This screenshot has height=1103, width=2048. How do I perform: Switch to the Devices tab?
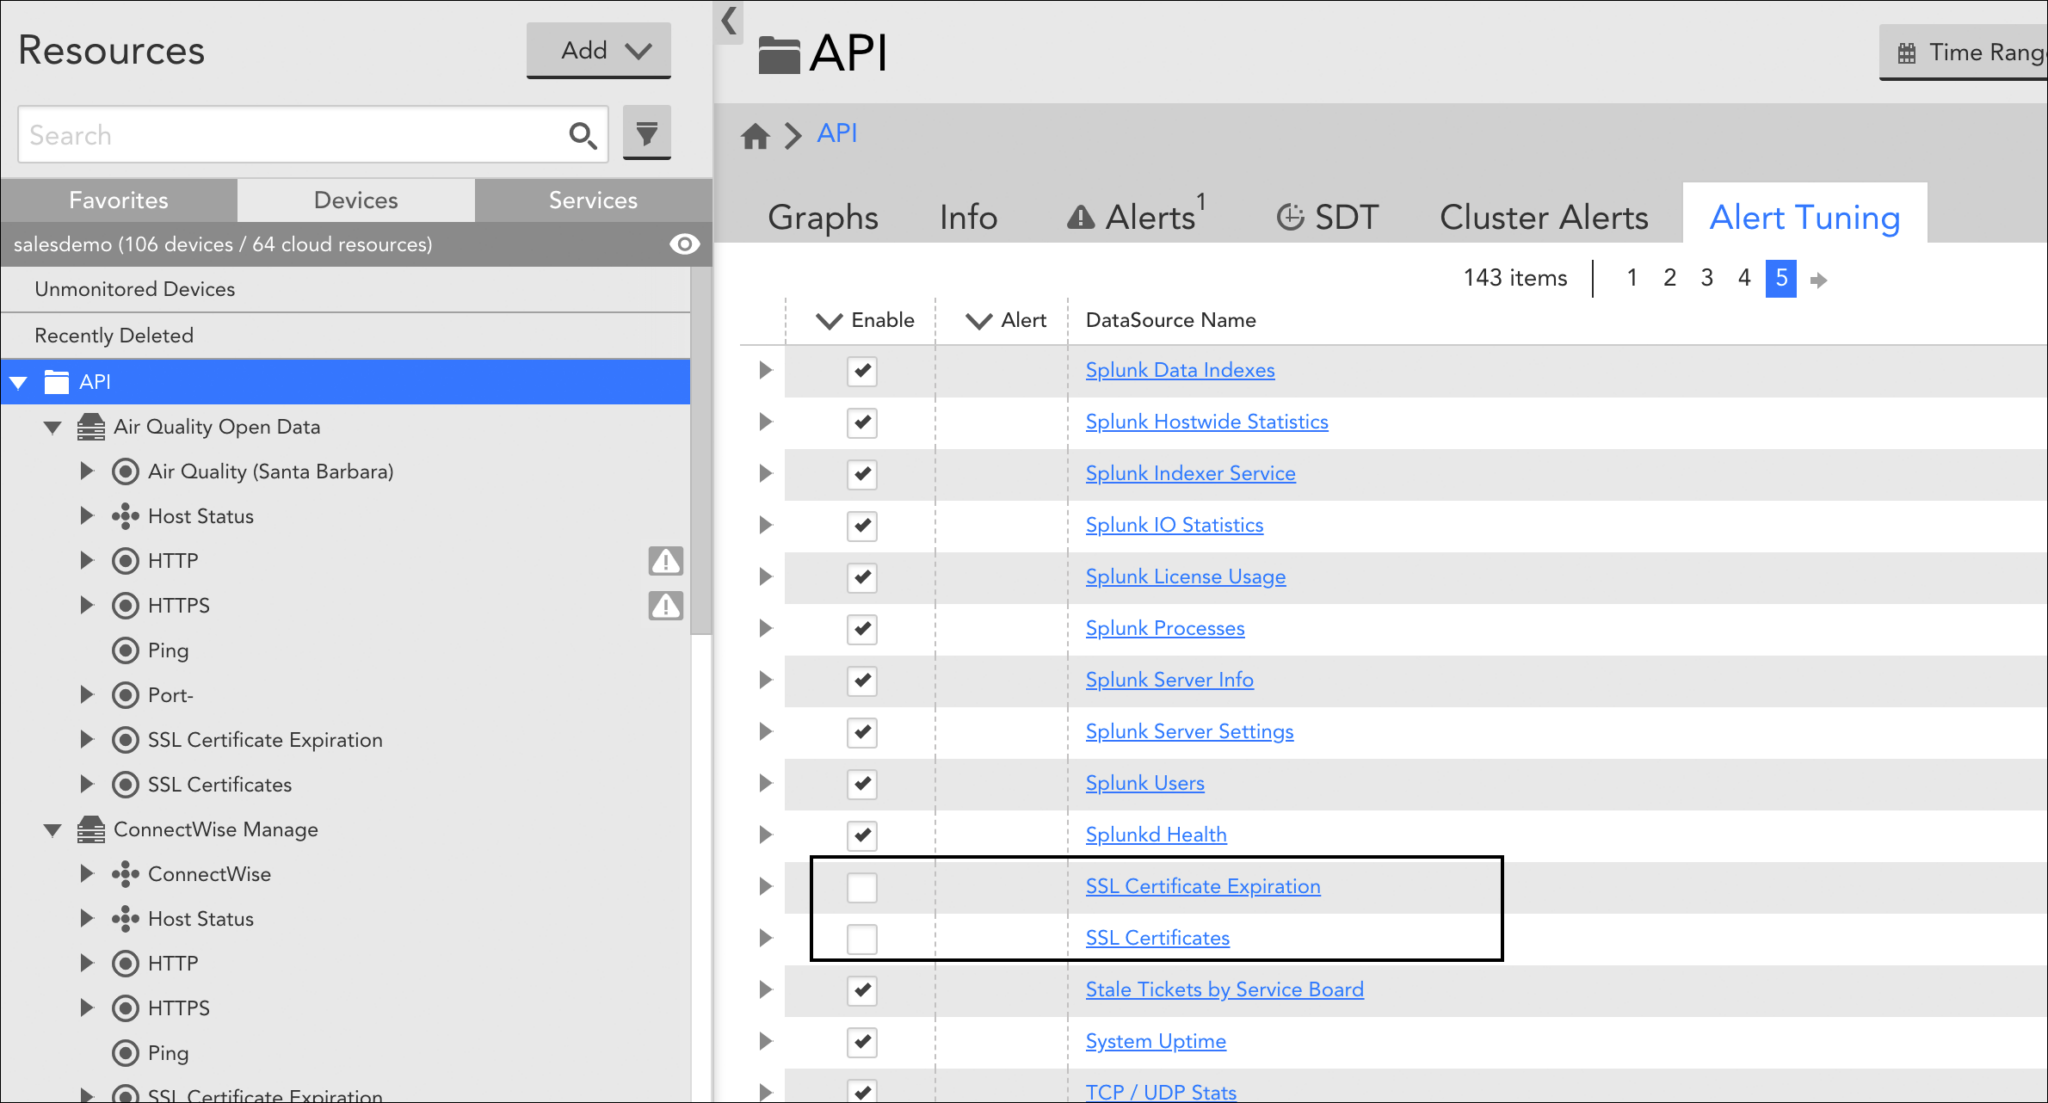tap(355, 199)
